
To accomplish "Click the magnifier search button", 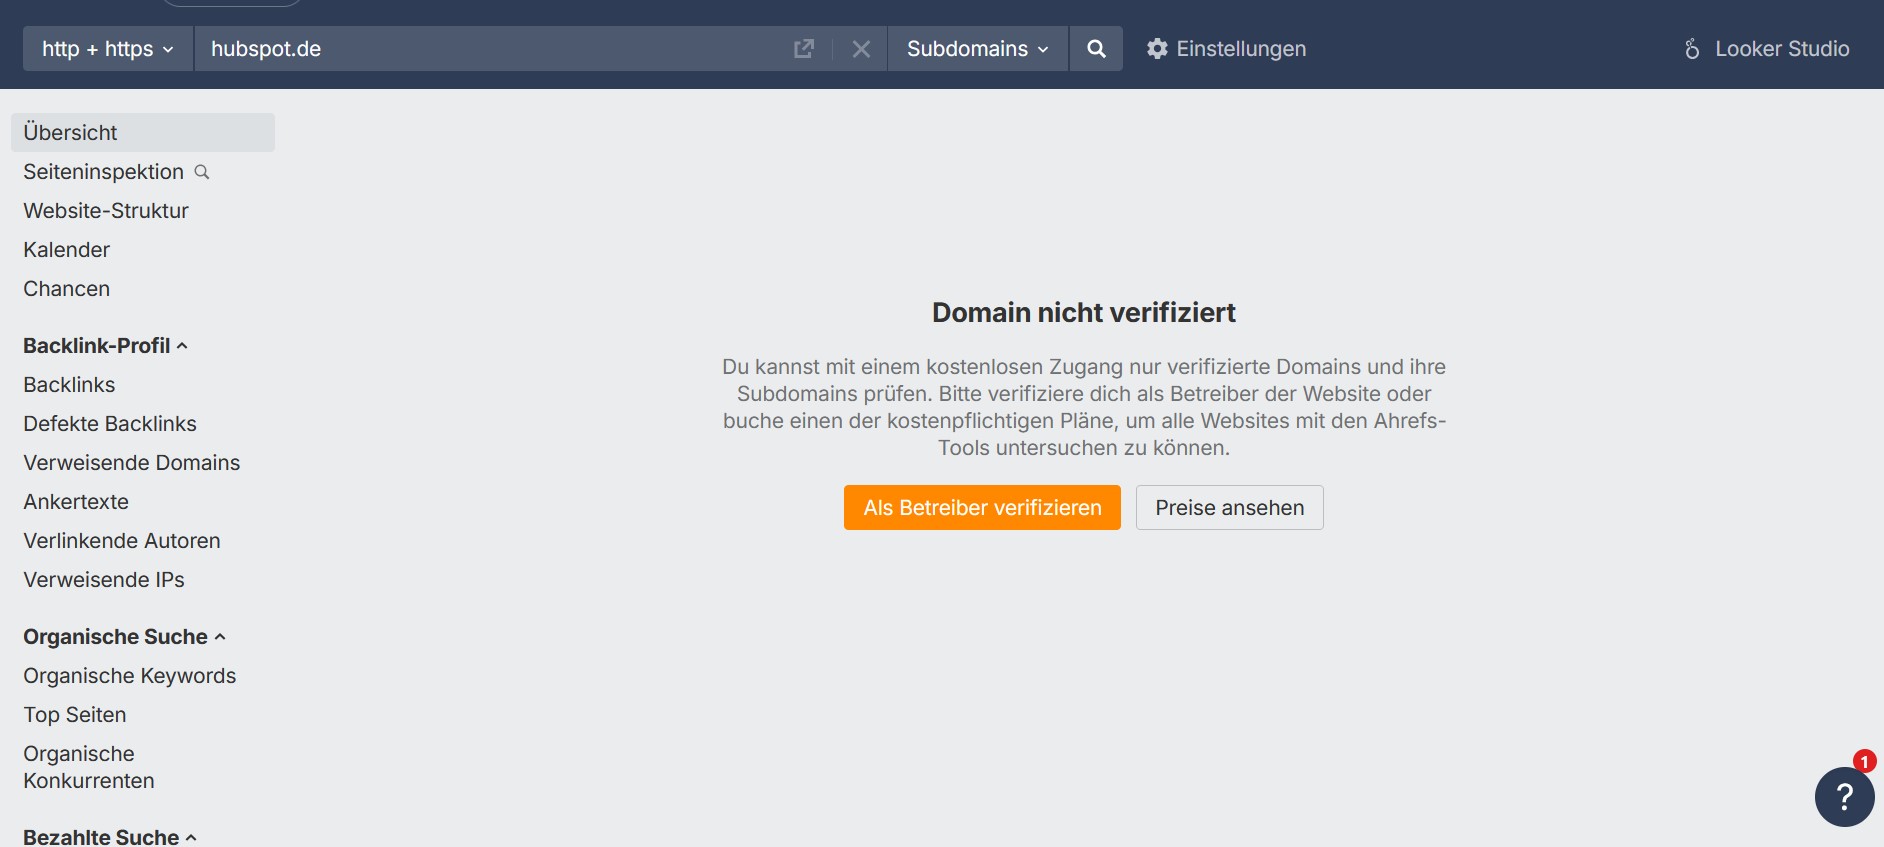I will 1096,49.
